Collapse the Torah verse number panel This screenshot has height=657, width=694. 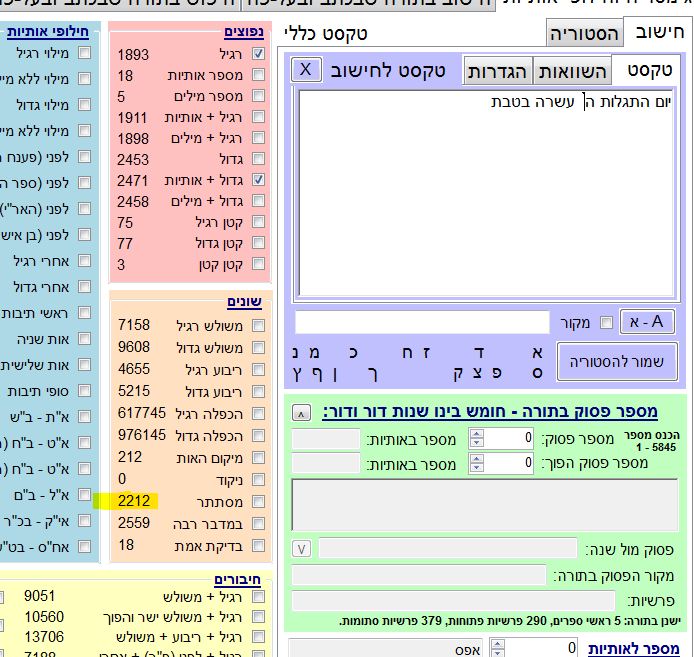301,413
